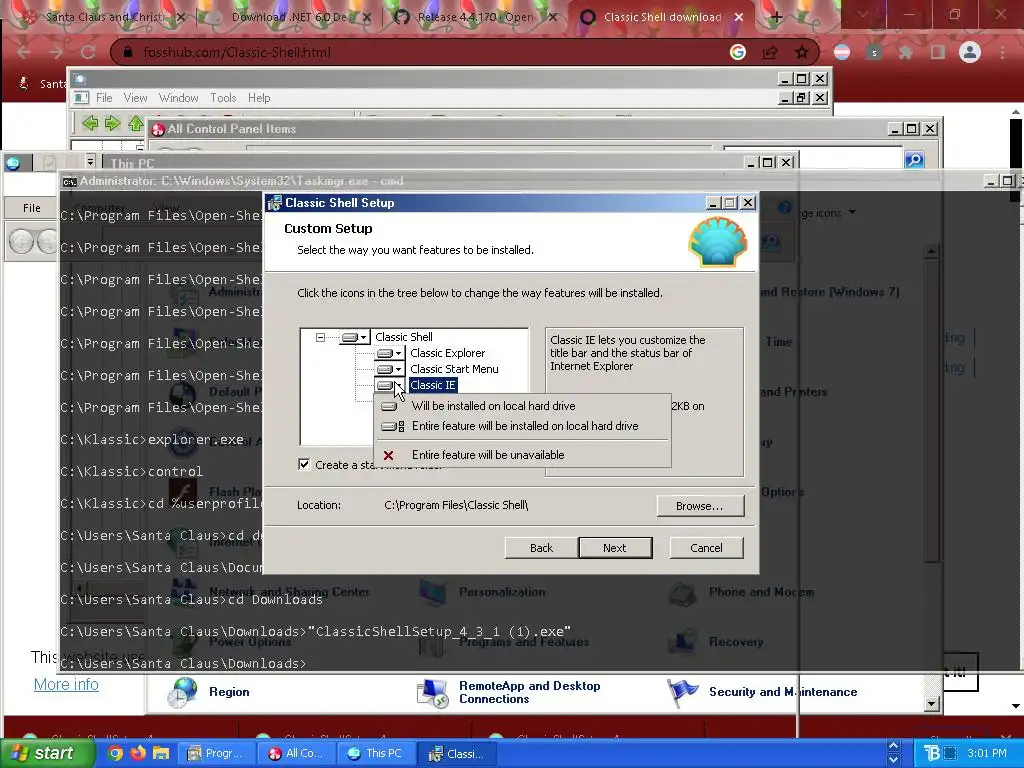
Task: Switch to the 'Classi...' taskbar button
Action: click(x=456, y=753)
